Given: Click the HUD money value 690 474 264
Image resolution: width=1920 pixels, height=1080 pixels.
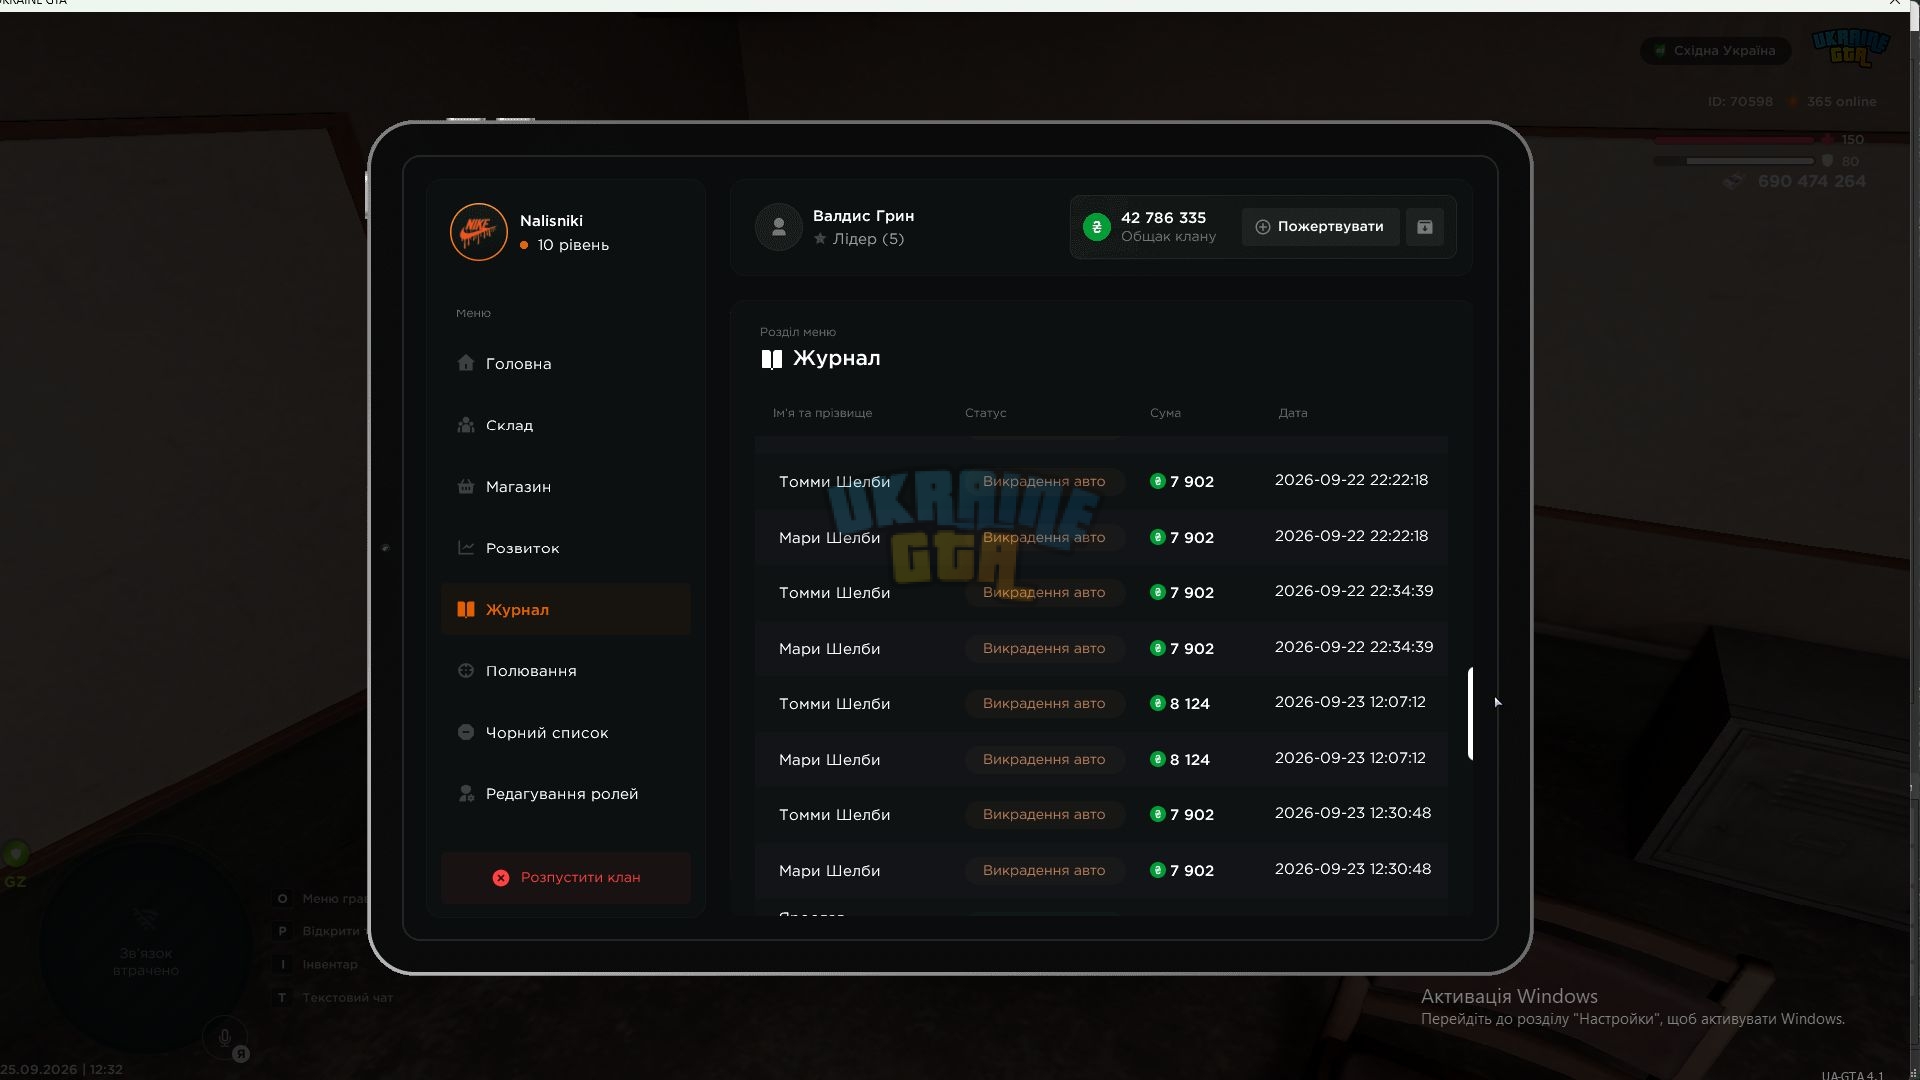Looking at the screenshot, I should click(1811, 182).
